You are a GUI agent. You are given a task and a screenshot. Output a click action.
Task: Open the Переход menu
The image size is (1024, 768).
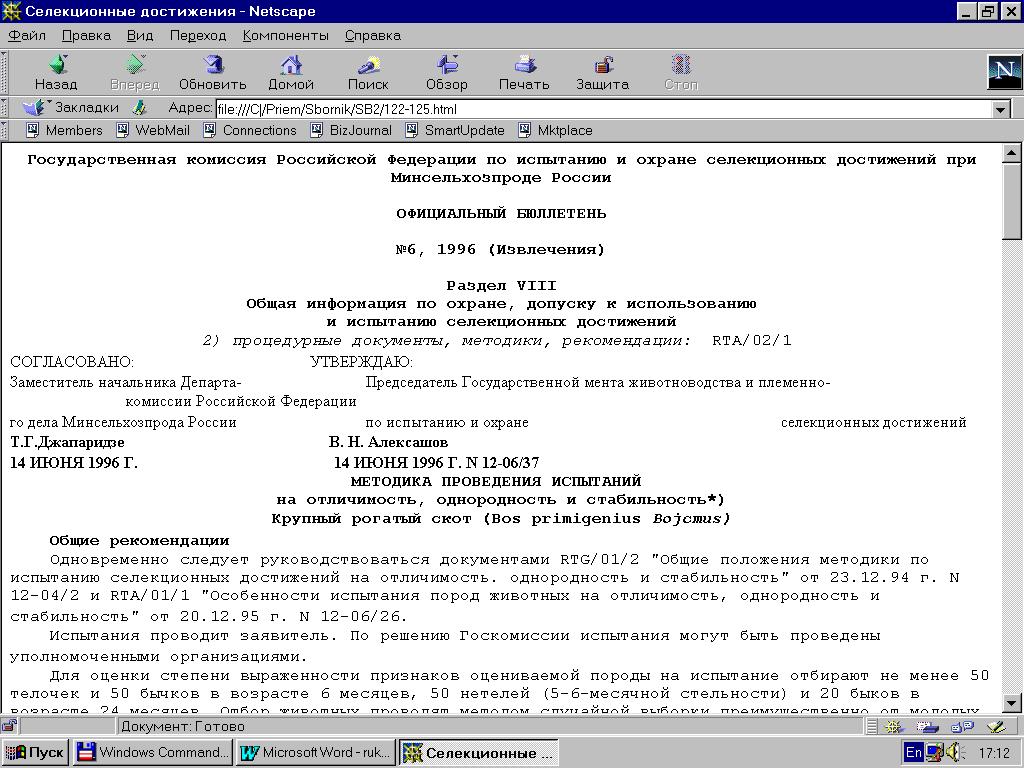[198, 35]
